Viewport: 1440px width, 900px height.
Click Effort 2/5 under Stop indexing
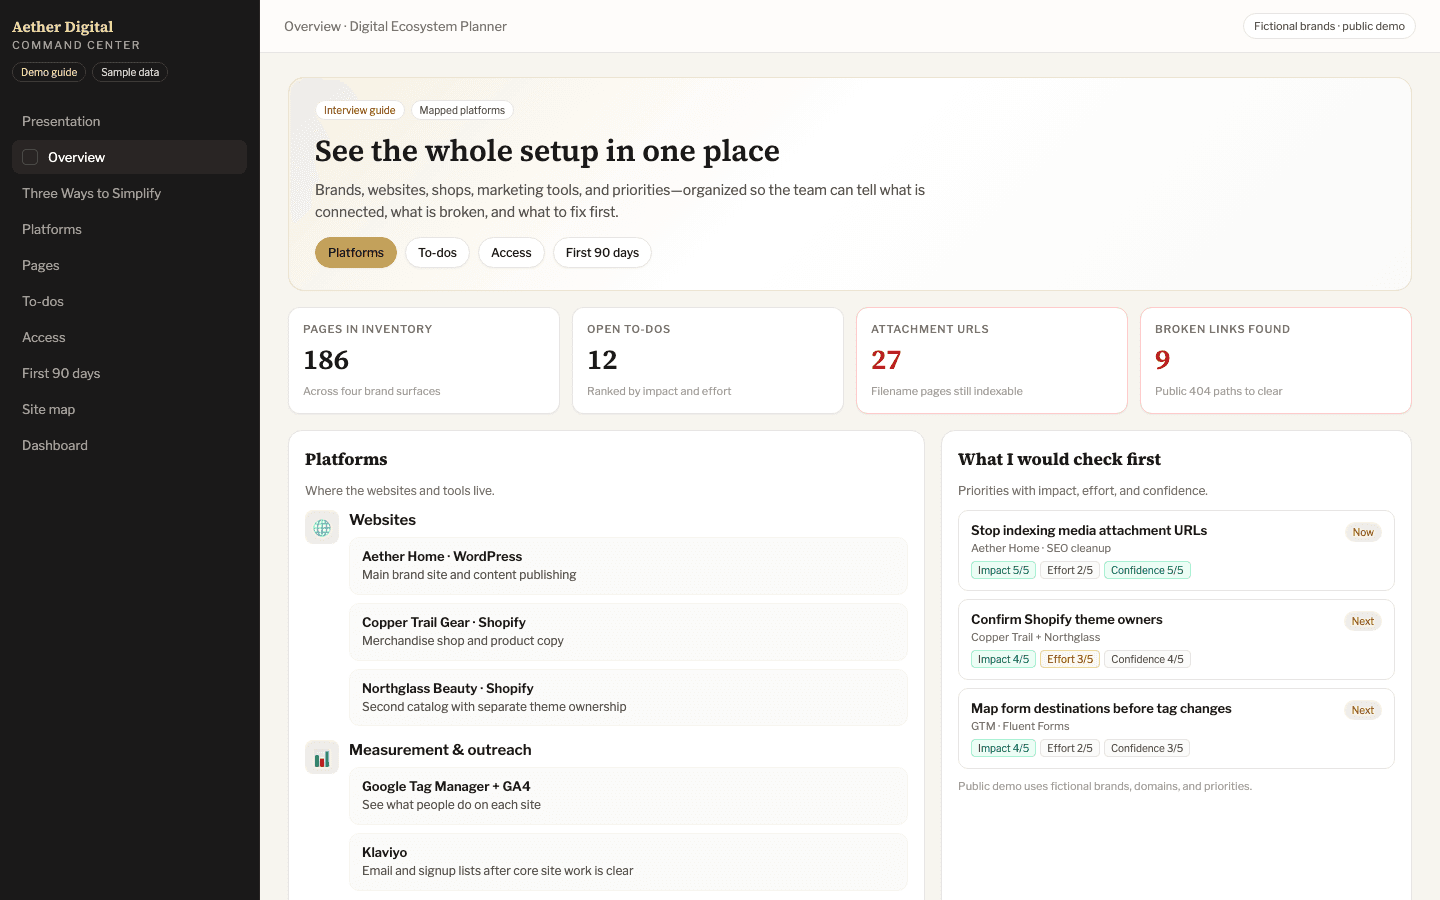1070,570
